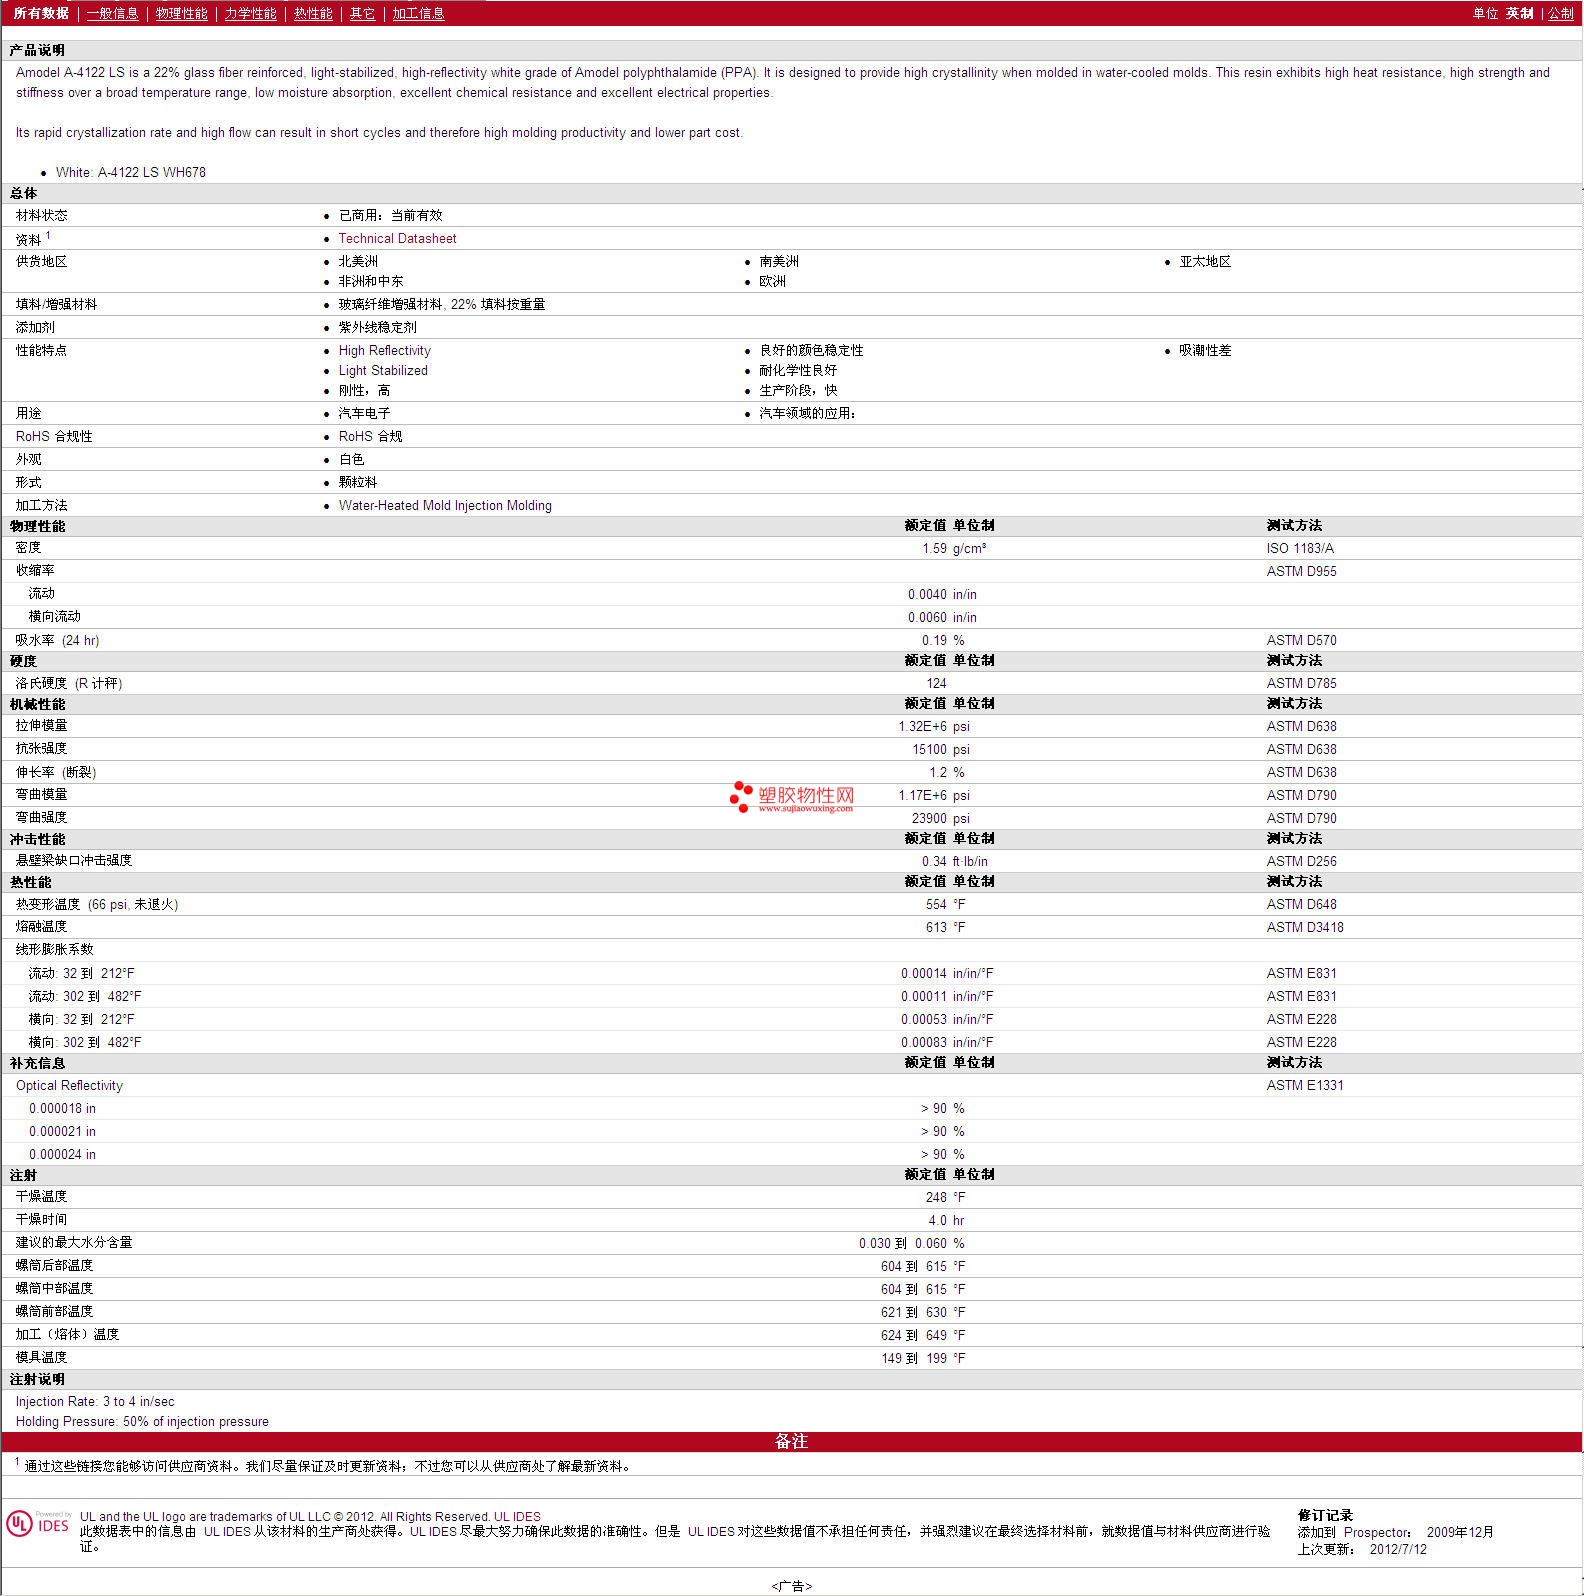Screen dimensions: 1584x1596
Task: Choose 英制 units
Action: click(1519, 13)
